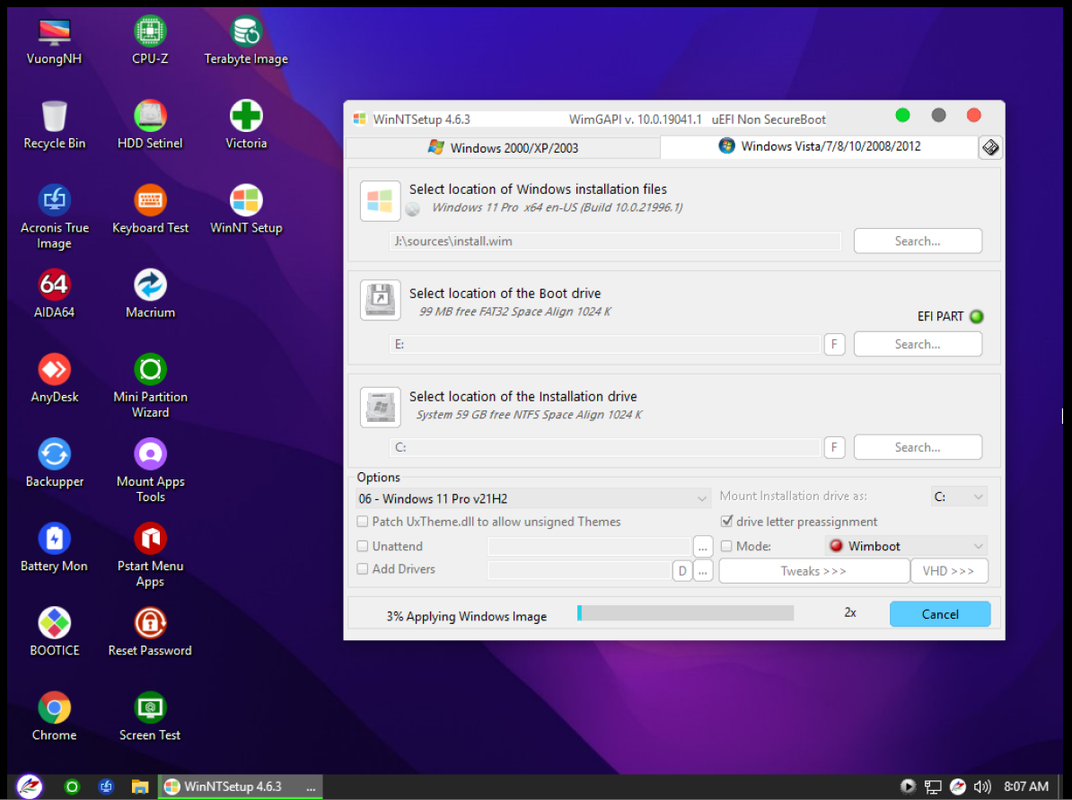Click the volume speaker tray icon

[x=982, y=786]
